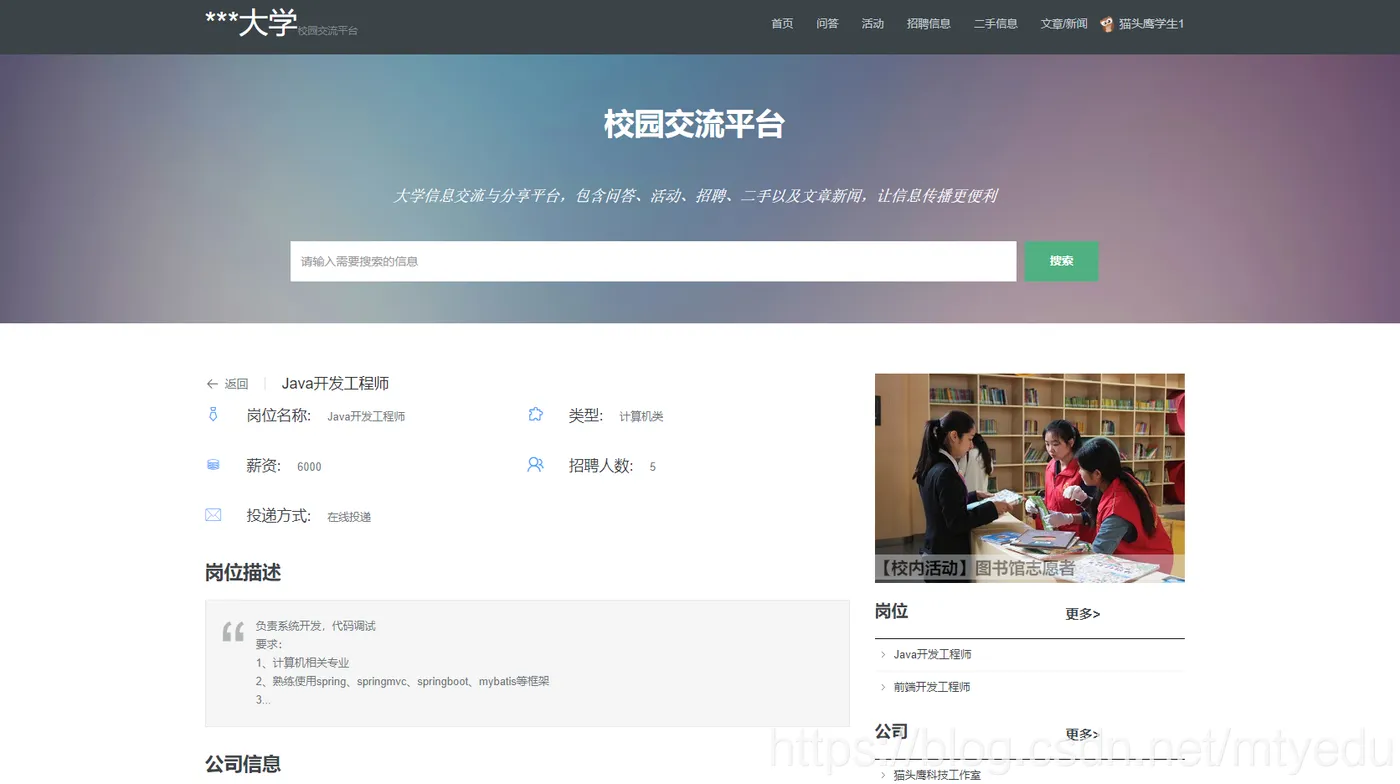The width and height of the screenshot is (1400, 784).
Task: Click the 返回 link
Action: (236, 384)
